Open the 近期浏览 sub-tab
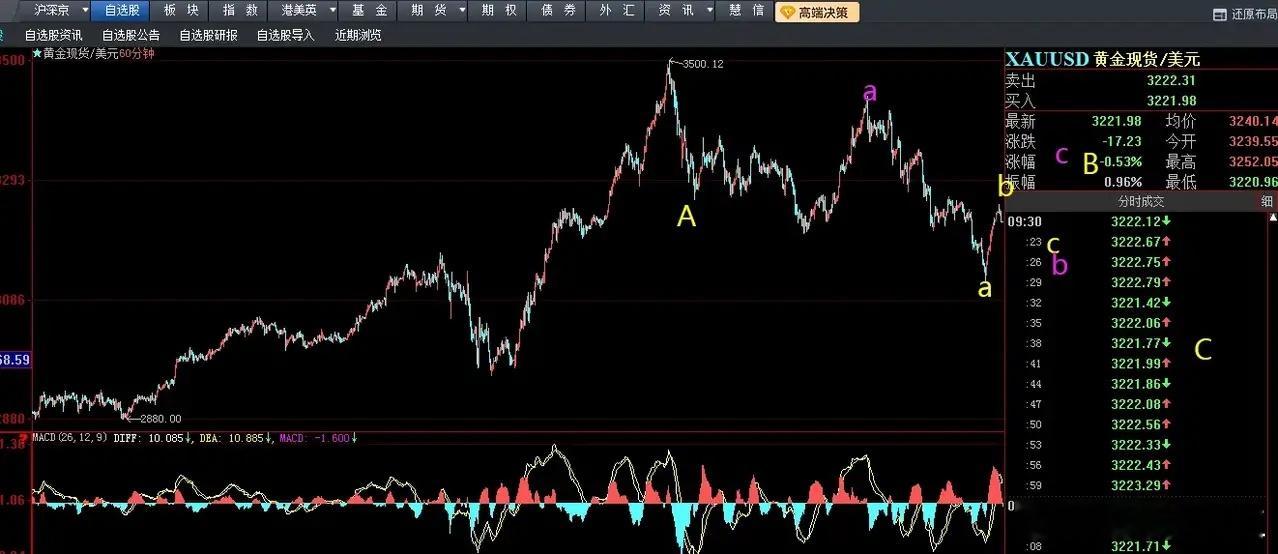 [358, 35]
